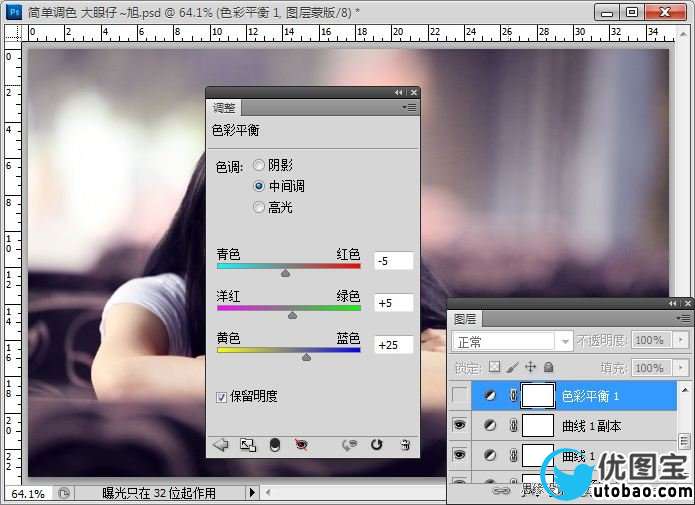Delete the adjustment layer via trash icon
Image resolution: width=695 pixels, height=505 pixels.
[x=404, y=445]
